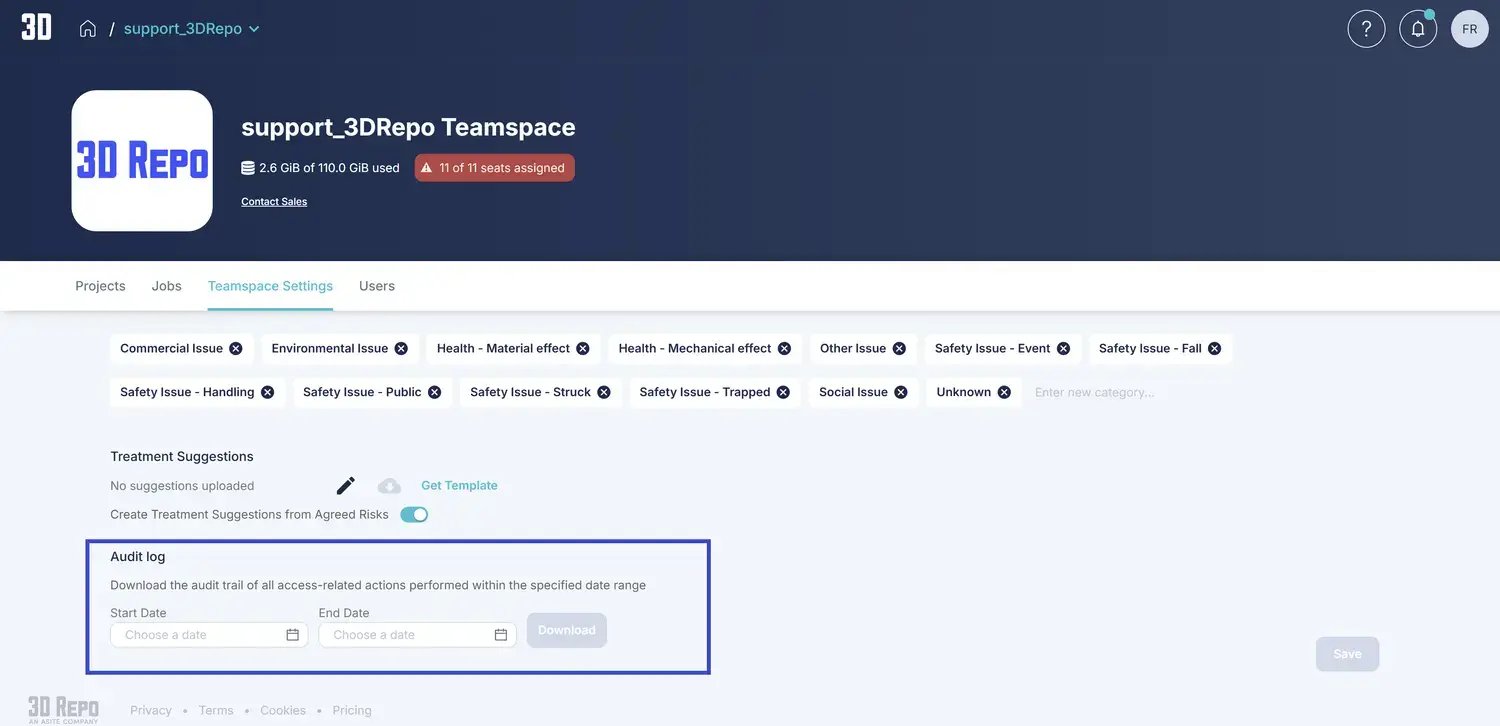Click the Get Template link

coord(459,486)
